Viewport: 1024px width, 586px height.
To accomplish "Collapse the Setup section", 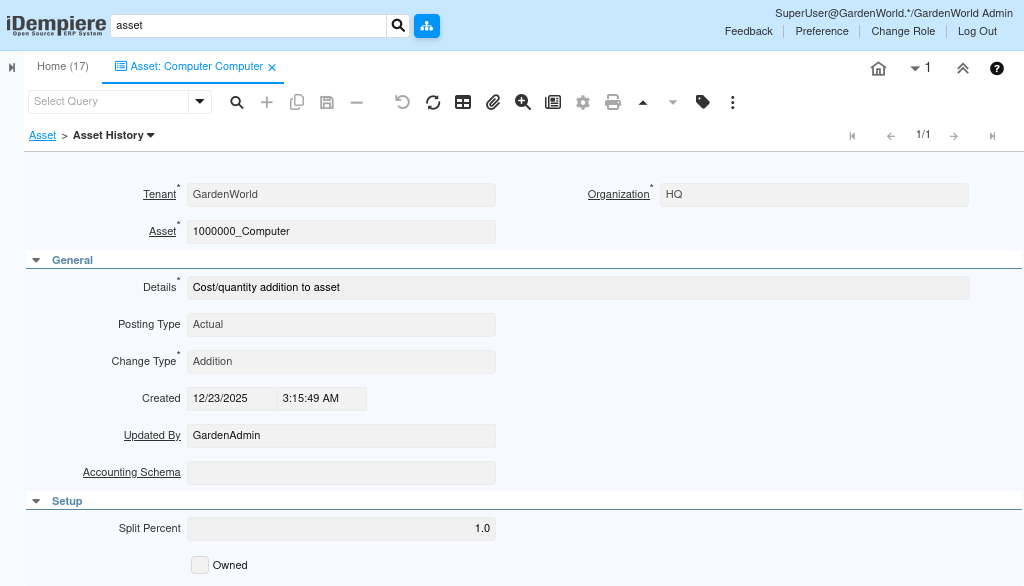I will tap(37, 501).
